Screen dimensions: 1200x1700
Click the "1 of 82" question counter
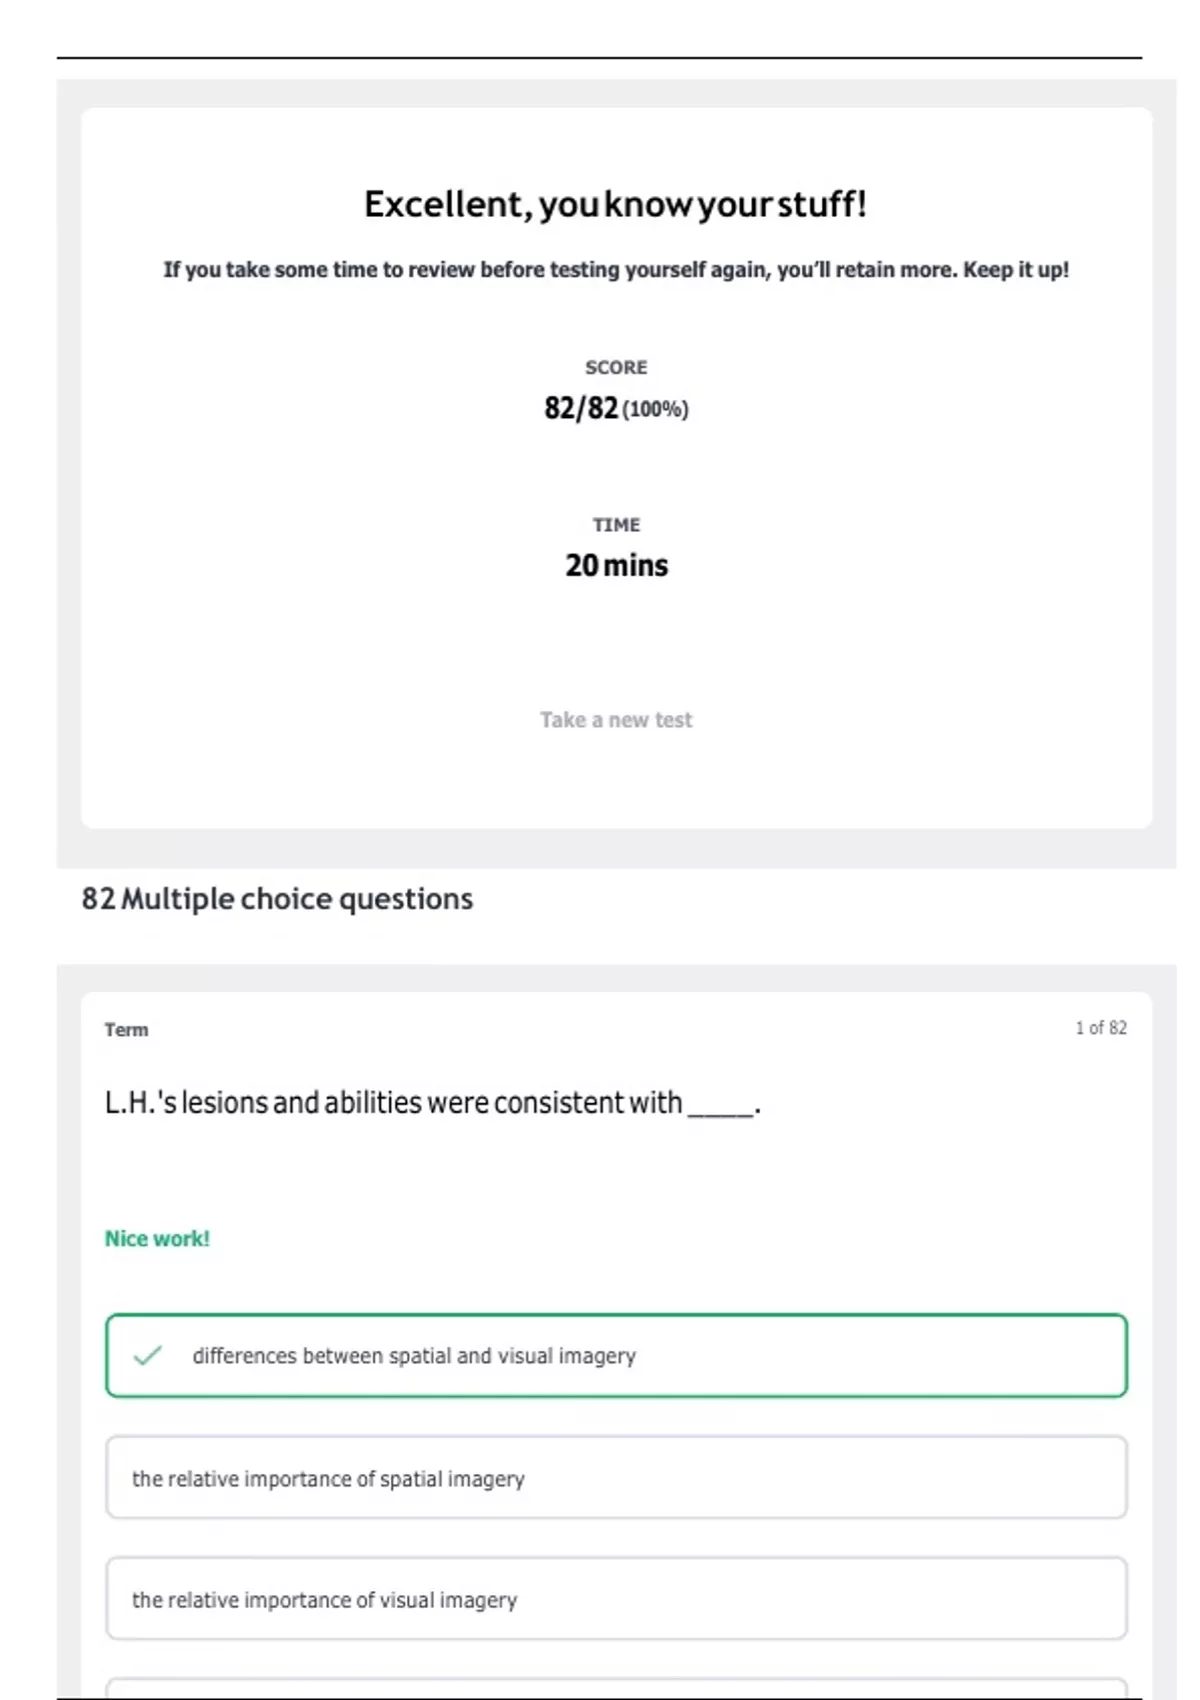click(x=1100, y=1028)
